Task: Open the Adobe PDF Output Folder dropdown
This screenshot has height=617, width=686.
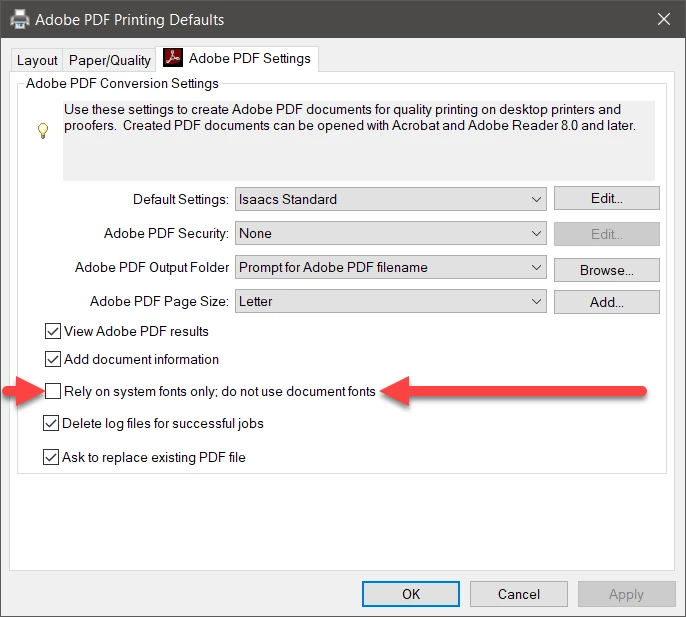Action: pyautogui.click(x=390, y=267)
